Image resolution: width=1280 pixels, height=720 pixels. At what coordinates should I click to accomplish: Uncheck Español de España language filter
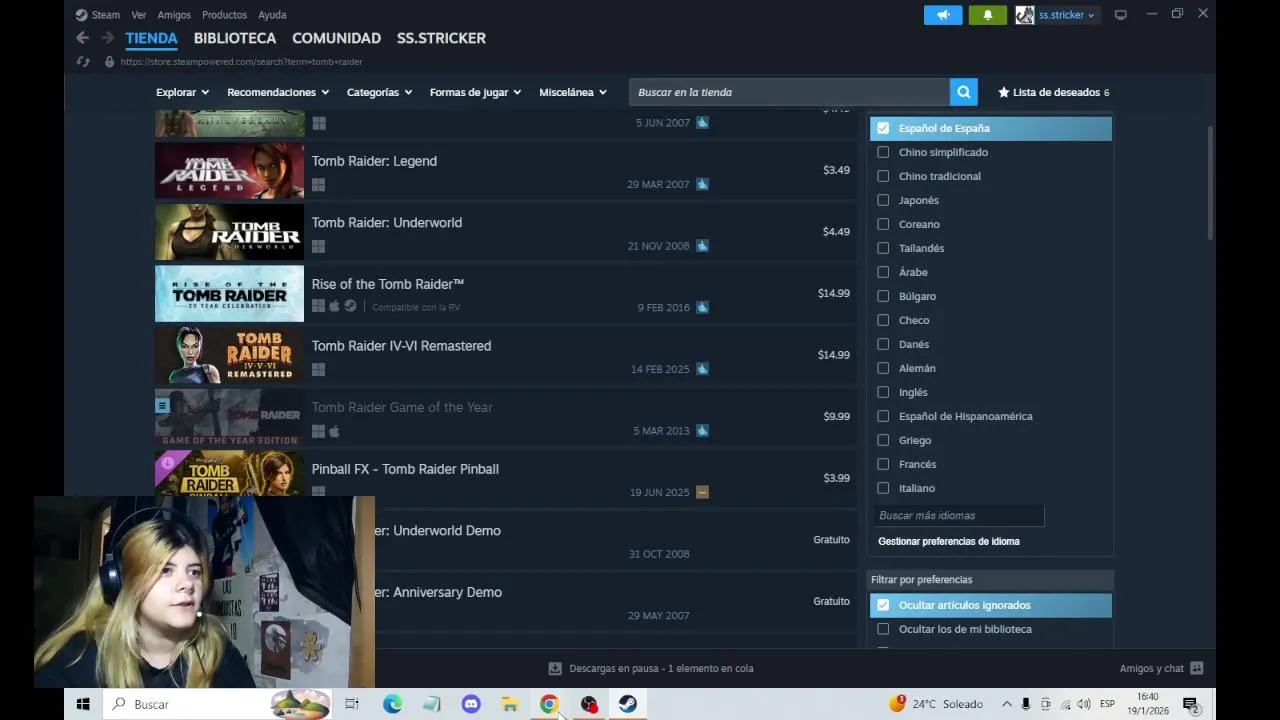[883, 128]
